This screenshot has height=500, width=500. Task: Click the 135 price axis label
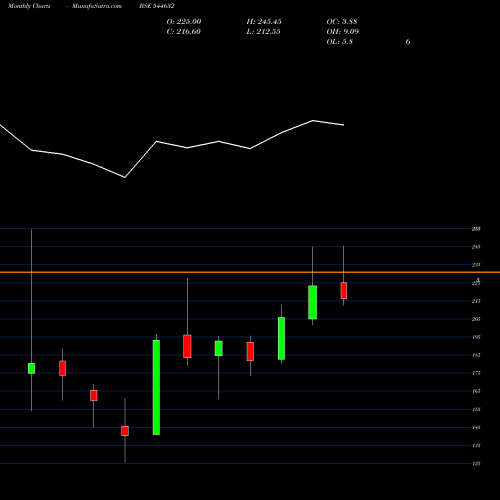click(476, 445)
